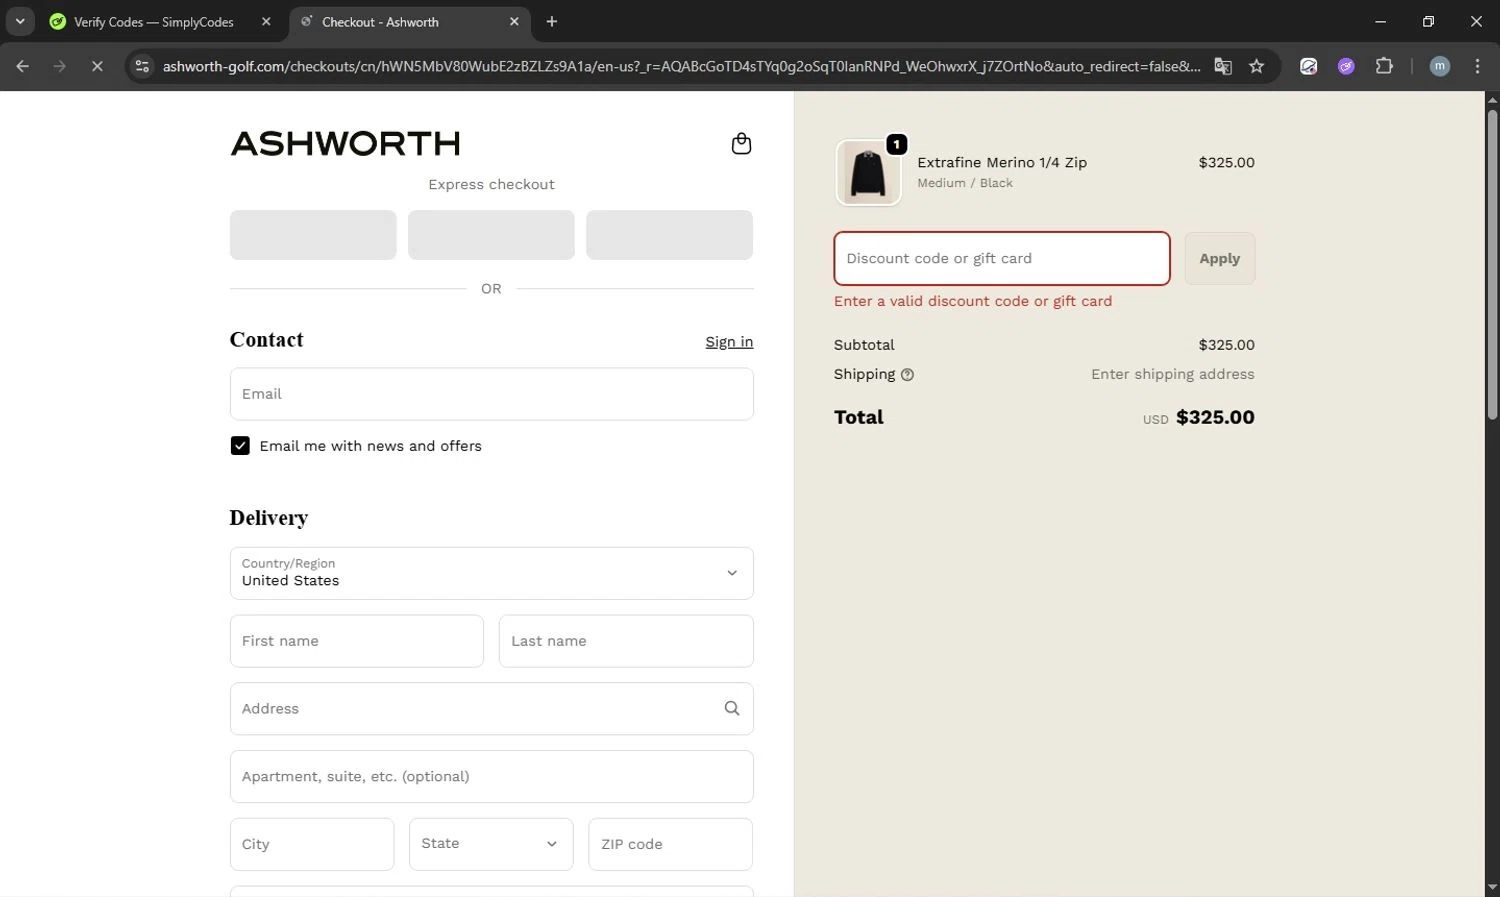Click the browser address bar URL

(680, 66)
